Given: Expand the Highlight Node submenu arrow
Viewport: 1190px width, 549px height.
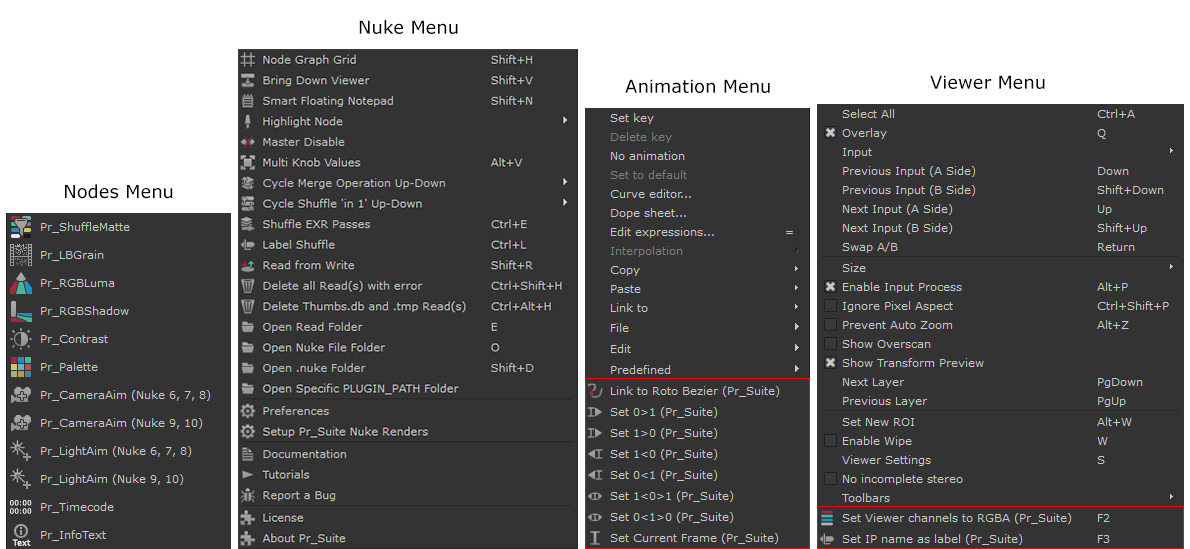Looking at the screenshot, I should click(566, 122).
